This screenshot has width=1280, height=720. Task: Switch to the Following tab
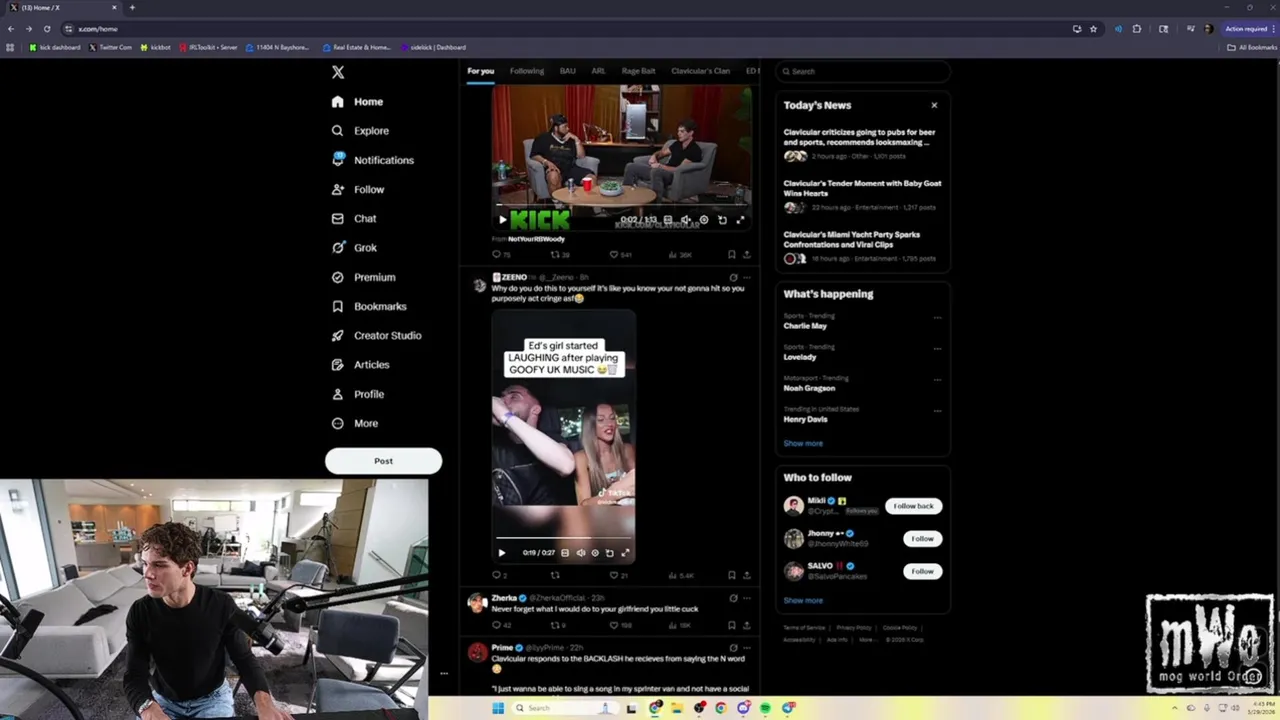tap(527, 71)
